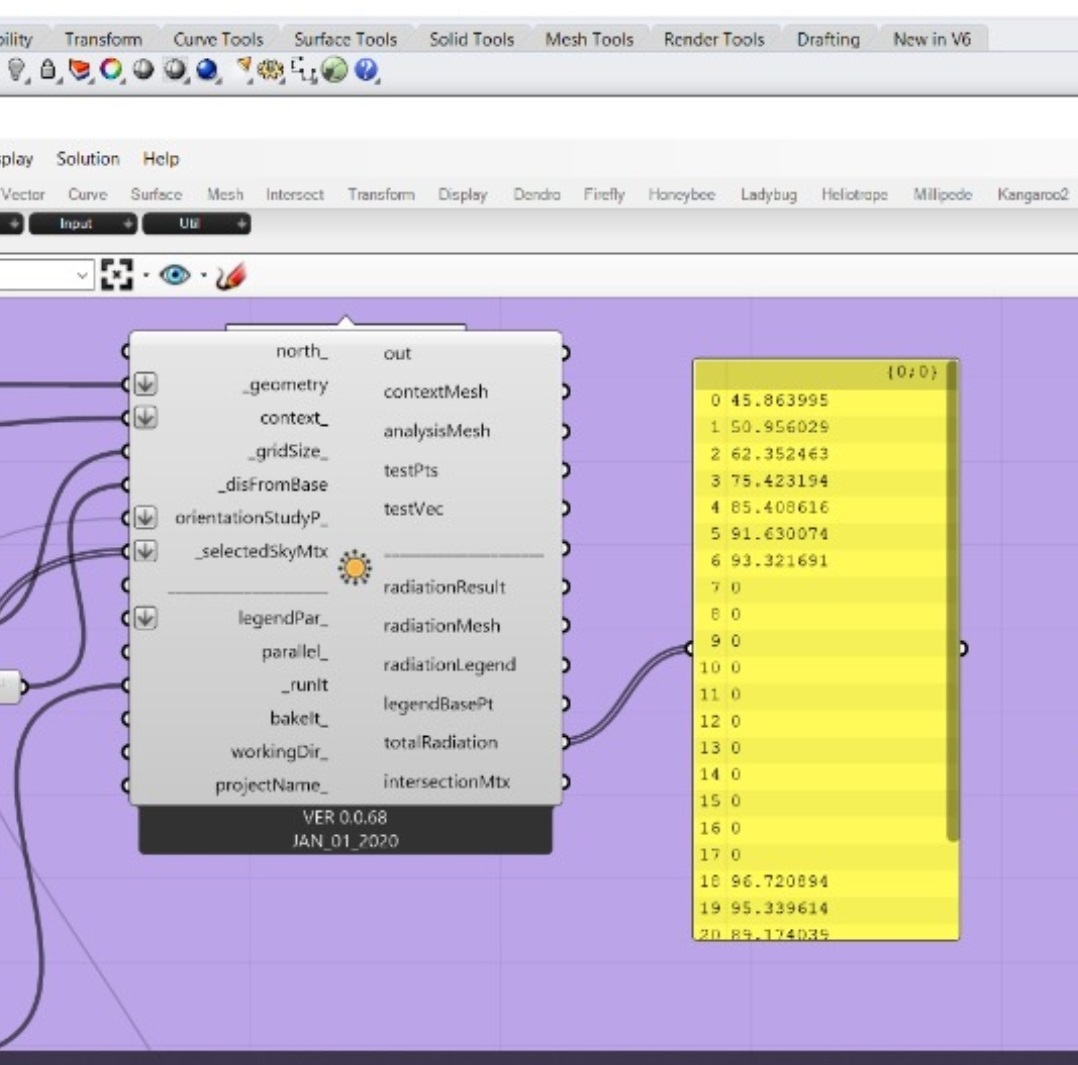The width and height of the screenshot is (1078, 1065).
Task: Click the totalRadiation output label
Action: (x=440, y=743)
